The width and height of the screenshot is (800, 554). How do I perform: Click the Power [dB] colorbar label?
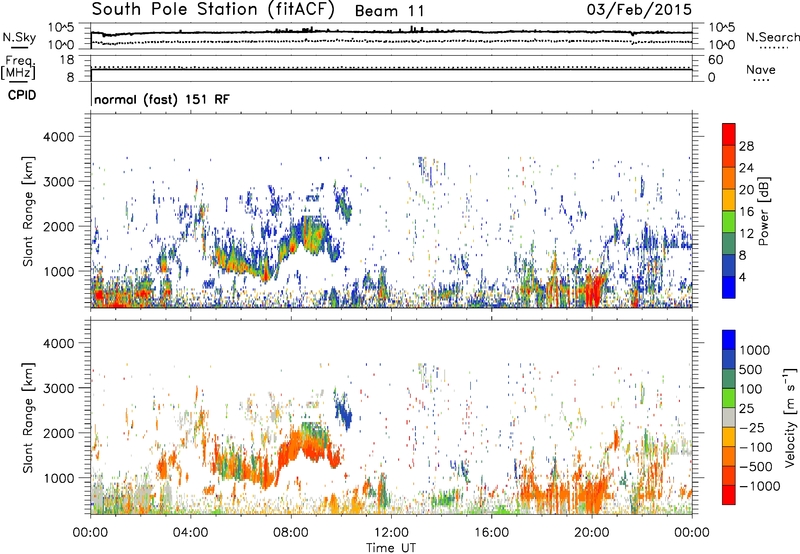tap(763, 211)
